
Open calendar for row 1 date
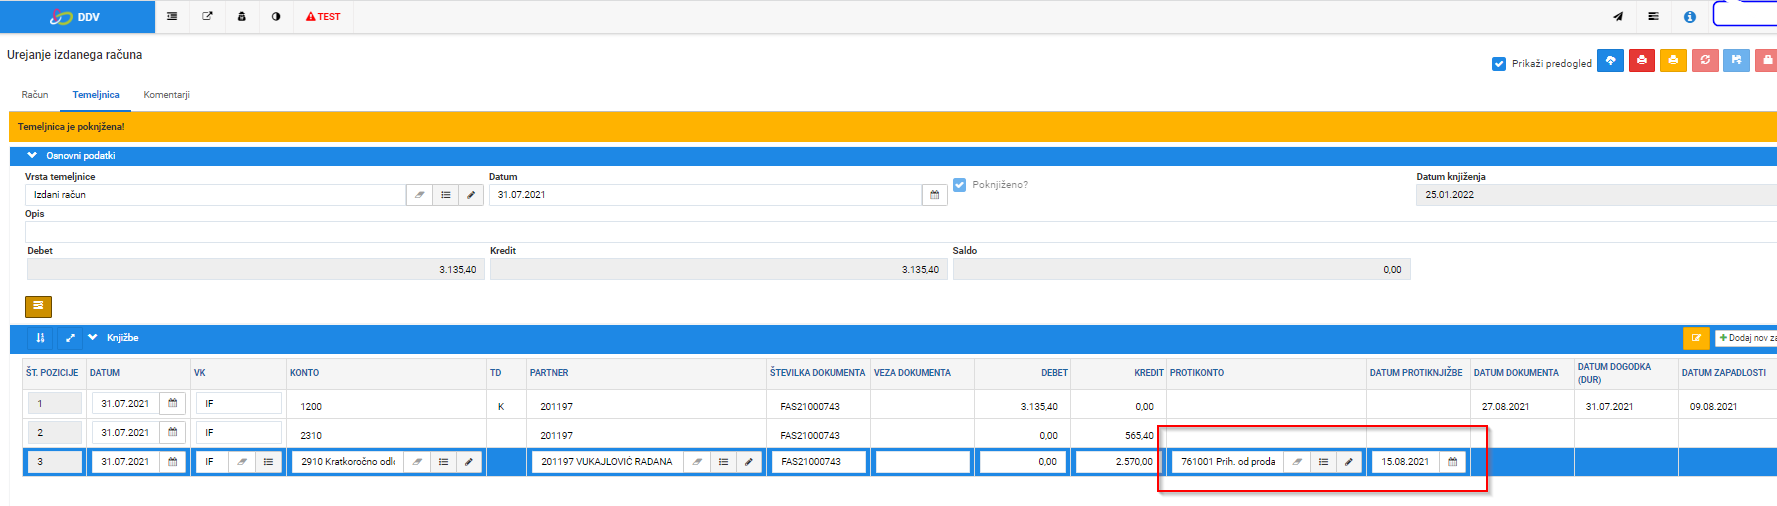(x=173, y=403)
